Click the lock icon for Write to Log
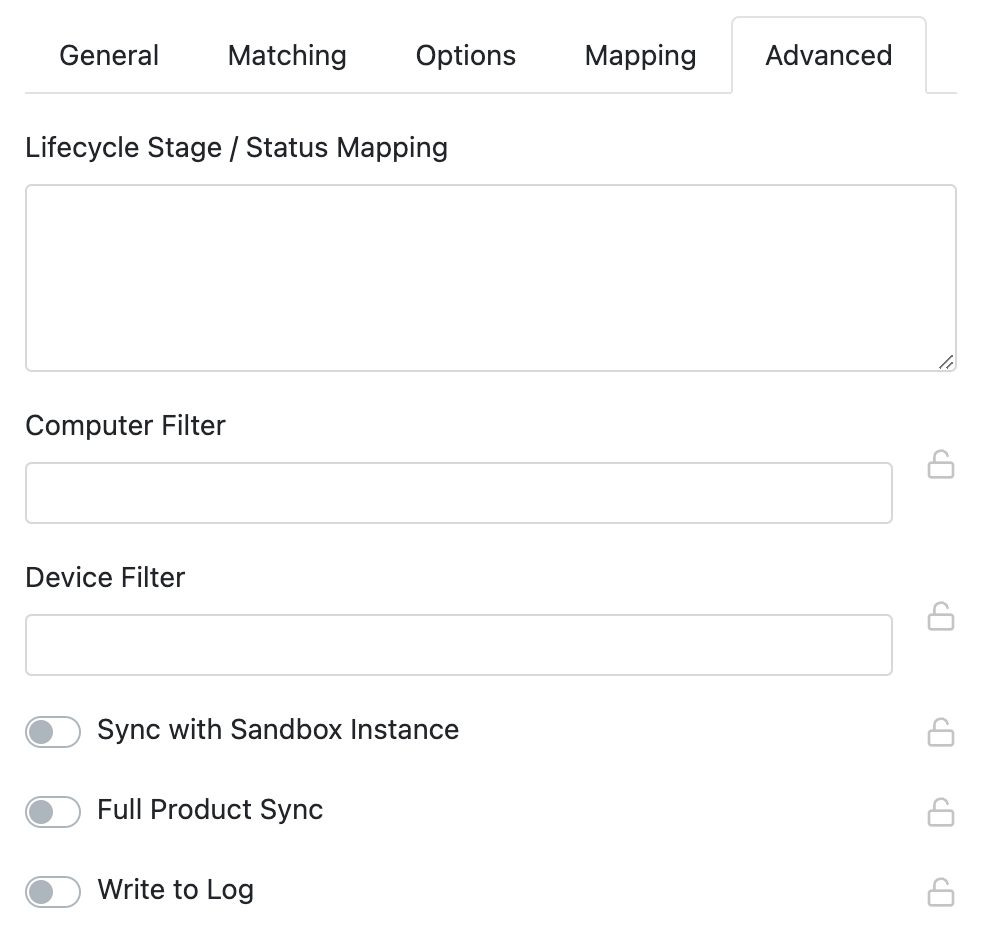The image size is (984, 944). pyautogui.click(x=941, y=892)
